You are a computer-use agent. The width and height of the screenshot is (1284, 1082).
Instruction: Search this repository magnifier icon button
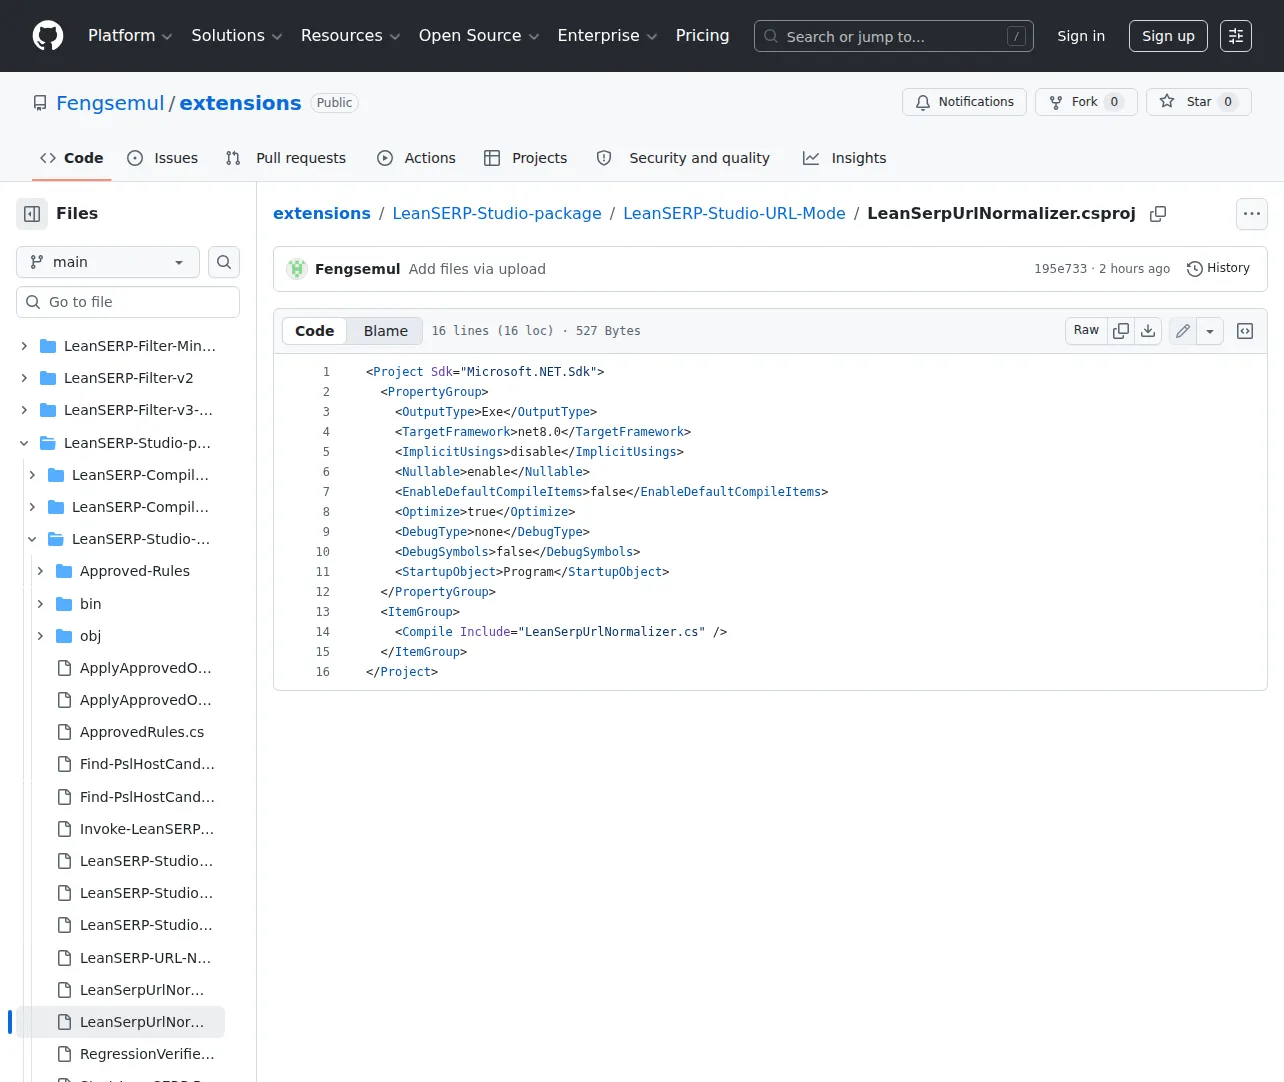[224, 262]
